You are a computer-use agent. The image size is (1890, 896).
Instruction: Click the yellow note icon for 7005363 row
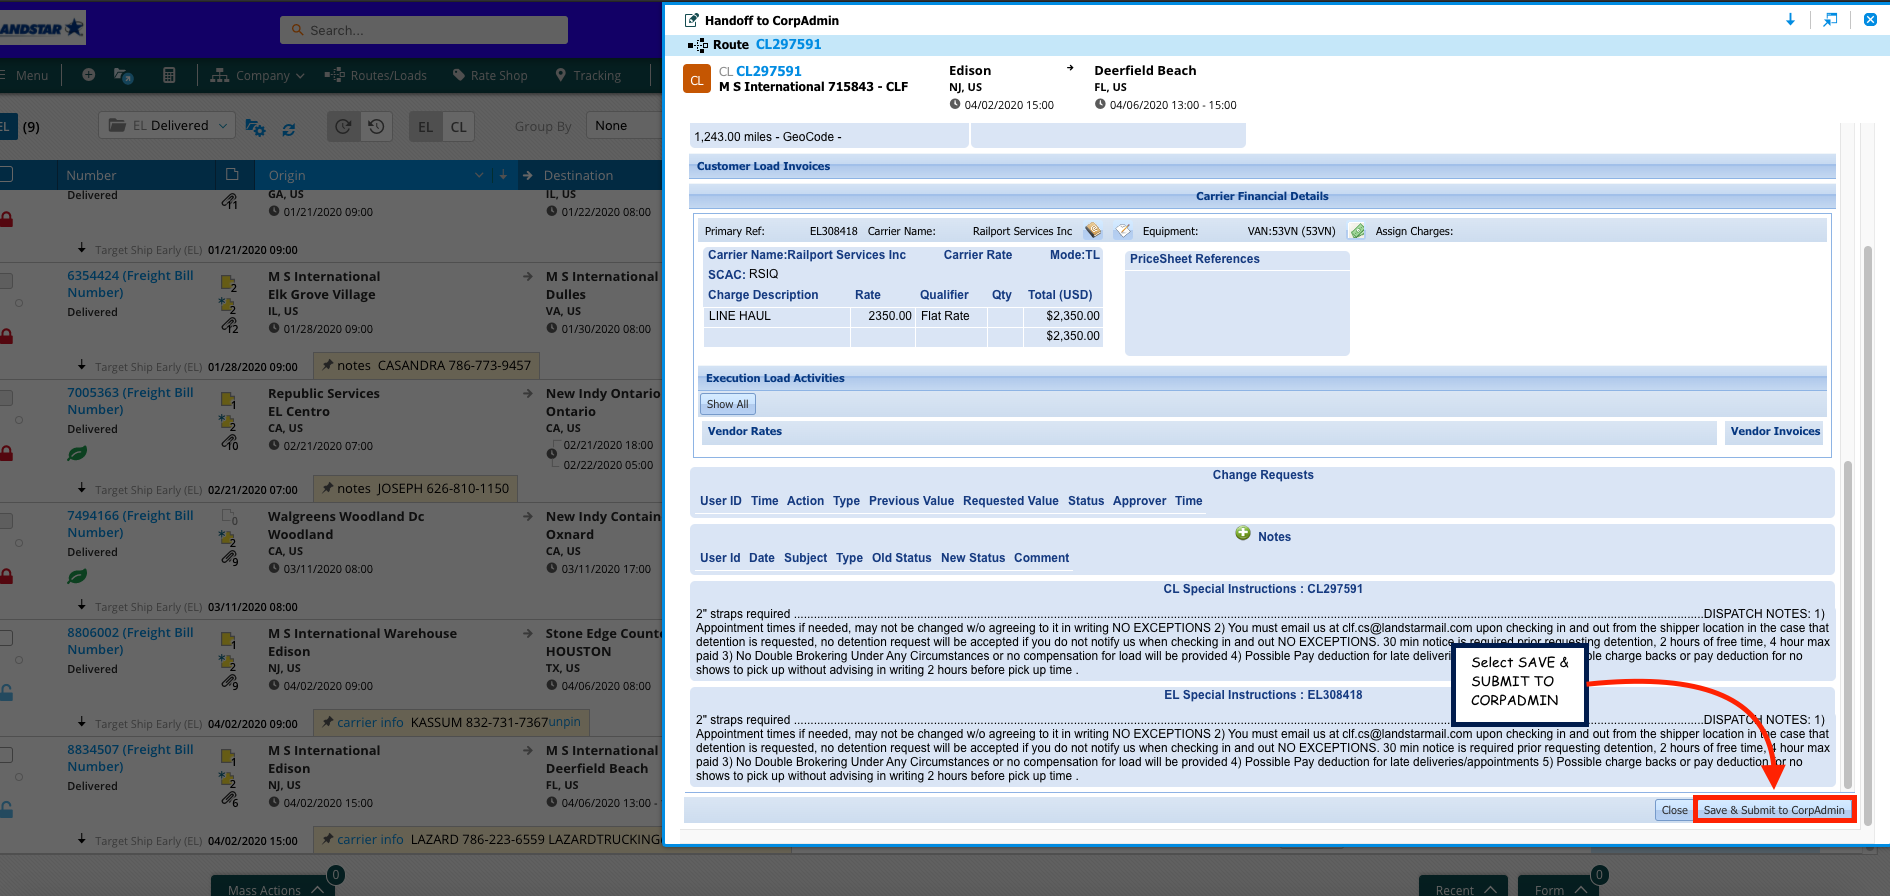[x=228, y=400]
